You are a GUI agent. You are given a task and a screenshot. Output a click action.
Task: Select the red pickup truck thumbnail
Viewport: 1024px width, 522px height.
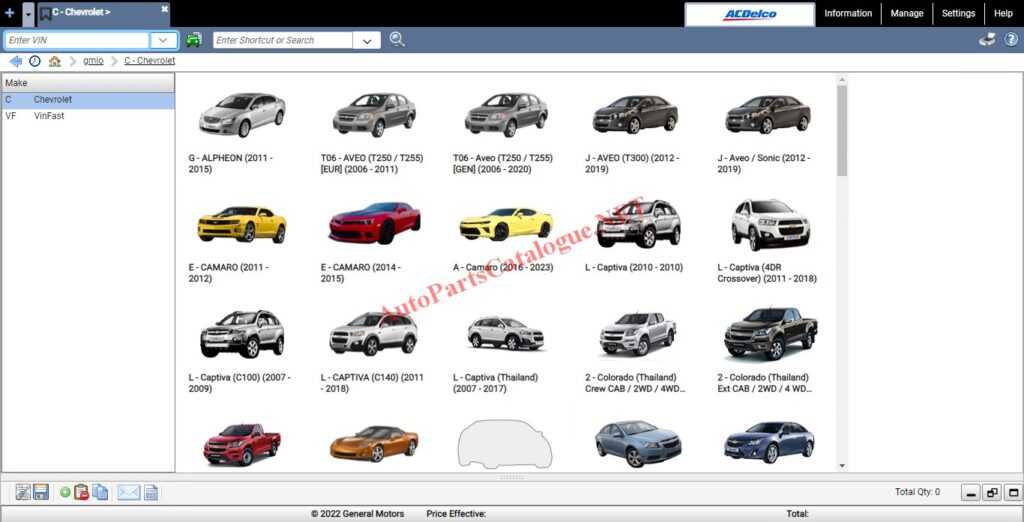click(x=242, y=444)
